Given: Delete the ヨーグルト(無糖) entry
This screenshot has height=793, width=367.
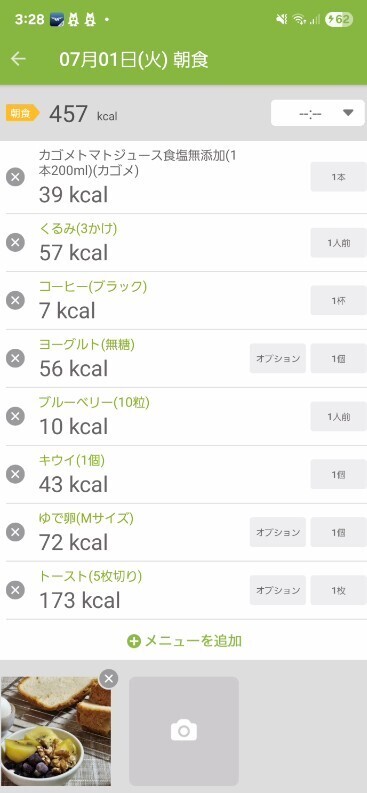Looking at the screenshot, I should [x=15, y=359].
